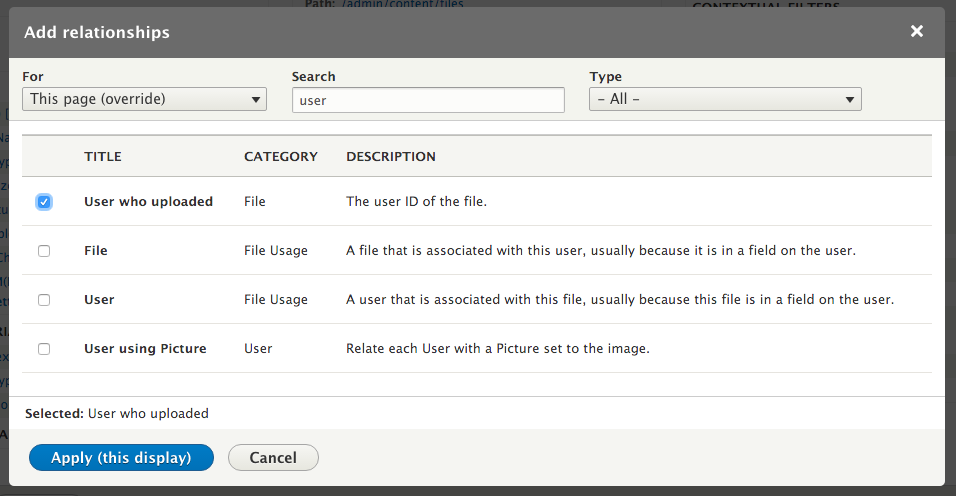This screenshot has width=956, height=496.
Task: Uncheck the User who uploaded checkbox
Action: pyautogui.click(x=44, y=202)
